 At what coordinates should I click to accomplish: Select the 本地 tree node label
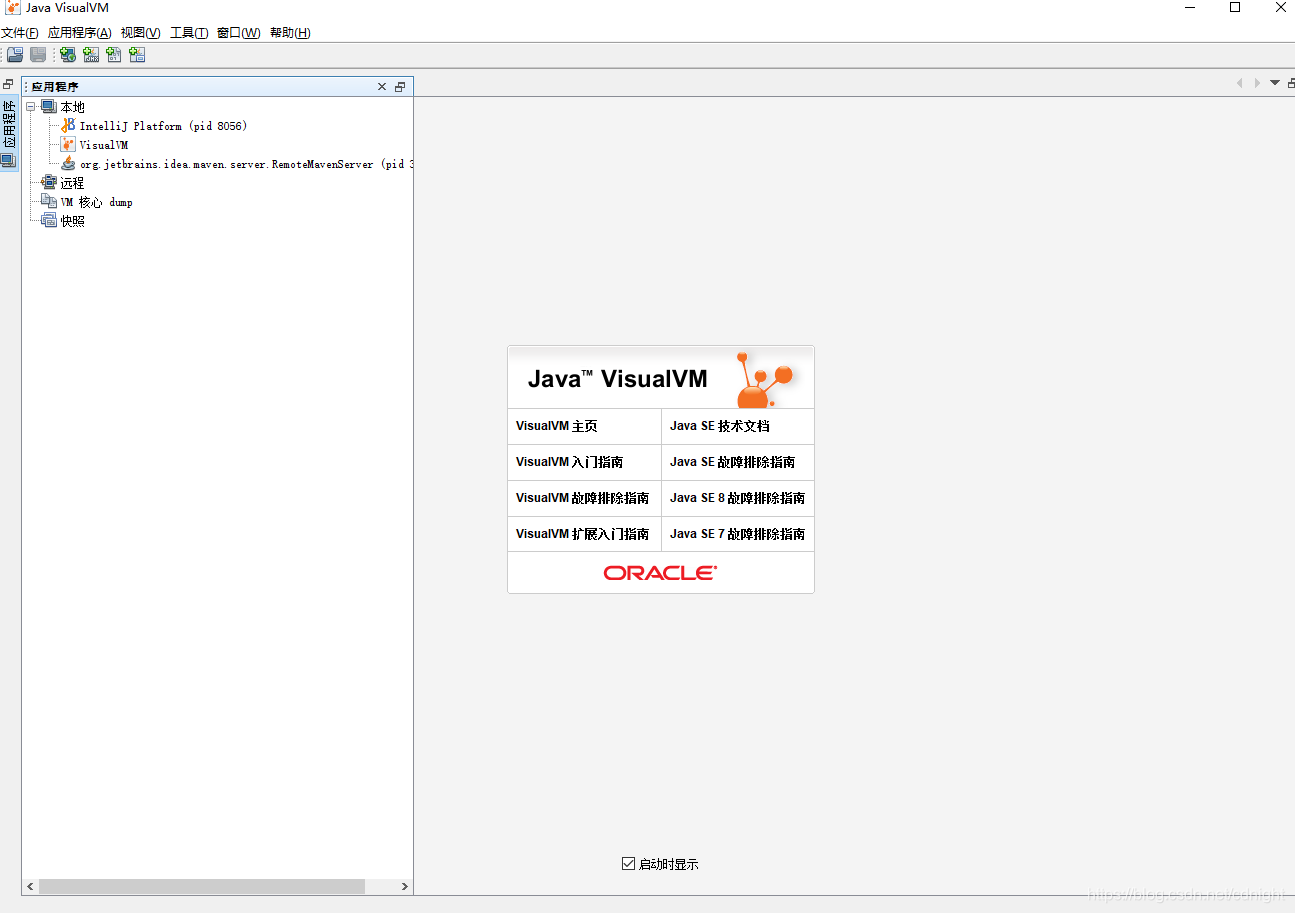[72, 107]
